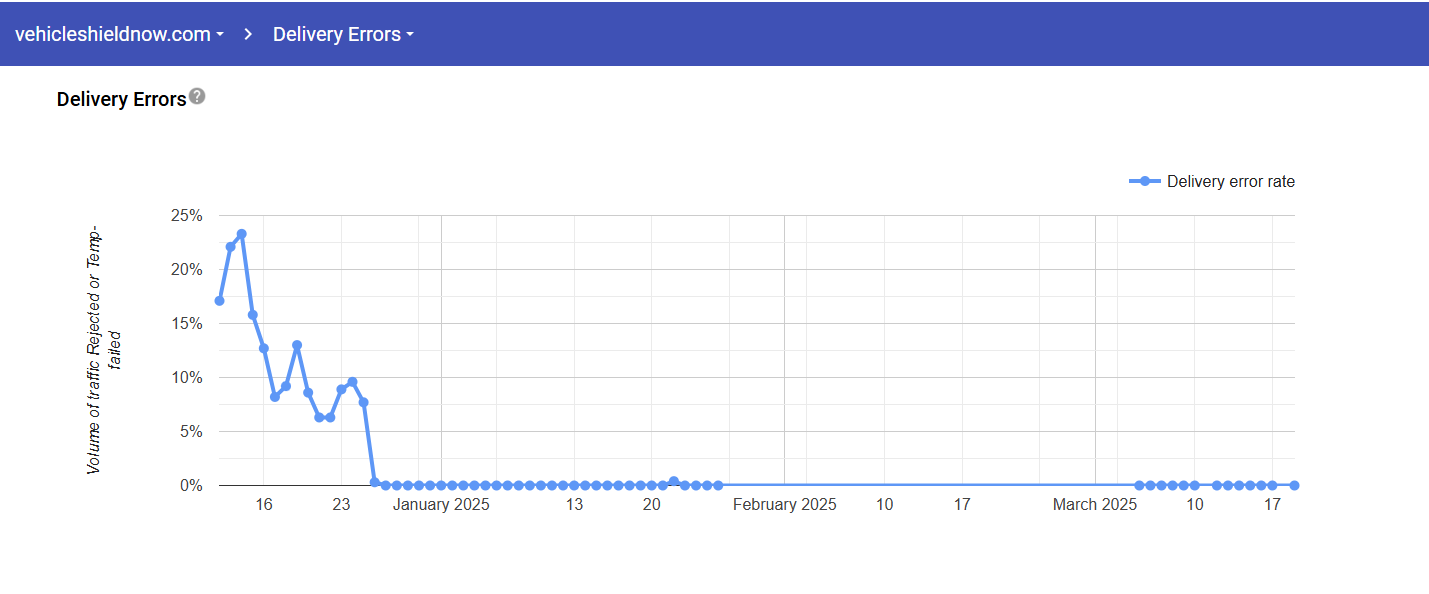Click the last data point at chart's right edge

[1294, 485]
